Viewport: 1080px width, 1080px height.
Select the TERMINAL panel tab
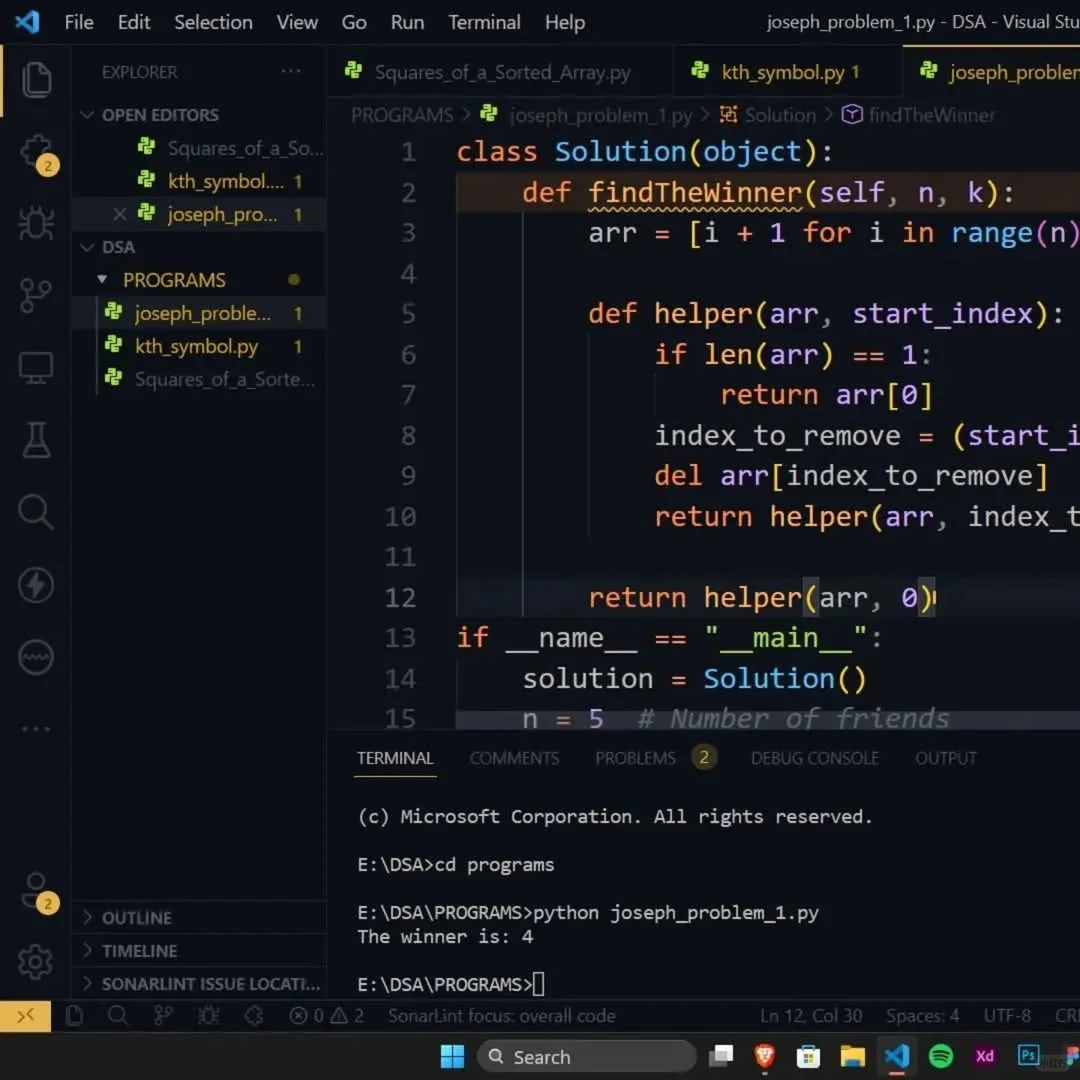395,758
